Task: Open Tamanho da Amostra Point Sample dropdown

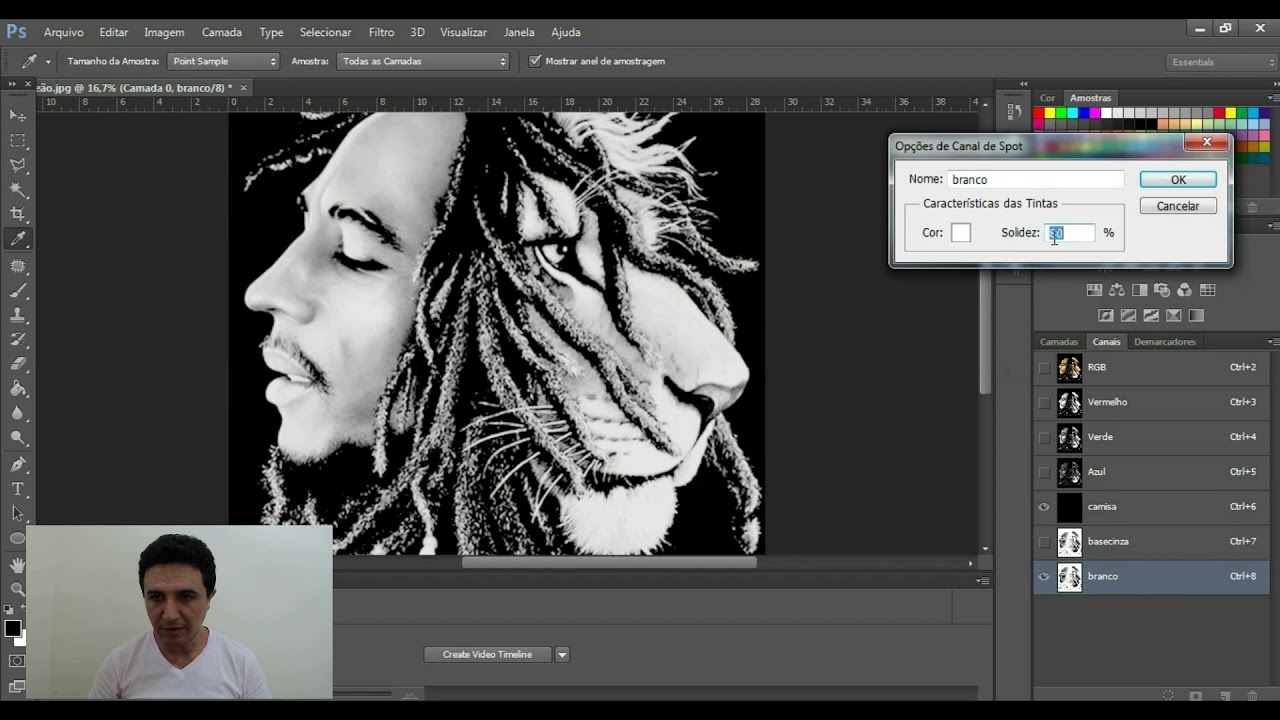Action: point(224,61)
